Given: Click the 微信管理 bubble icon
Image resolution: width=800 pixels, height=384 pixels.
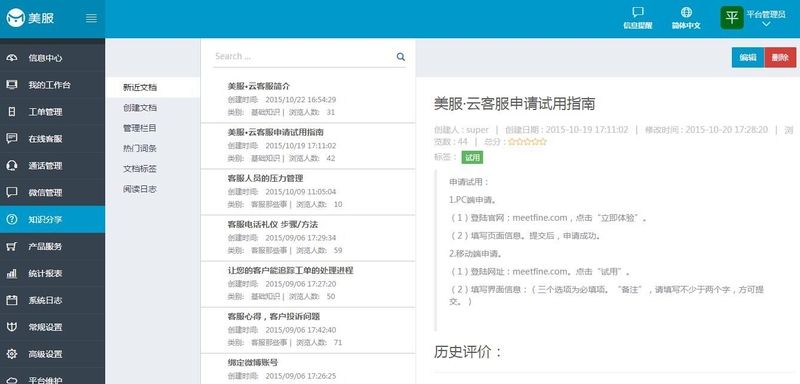Looking at the screenshot, I should pos(12,192).
